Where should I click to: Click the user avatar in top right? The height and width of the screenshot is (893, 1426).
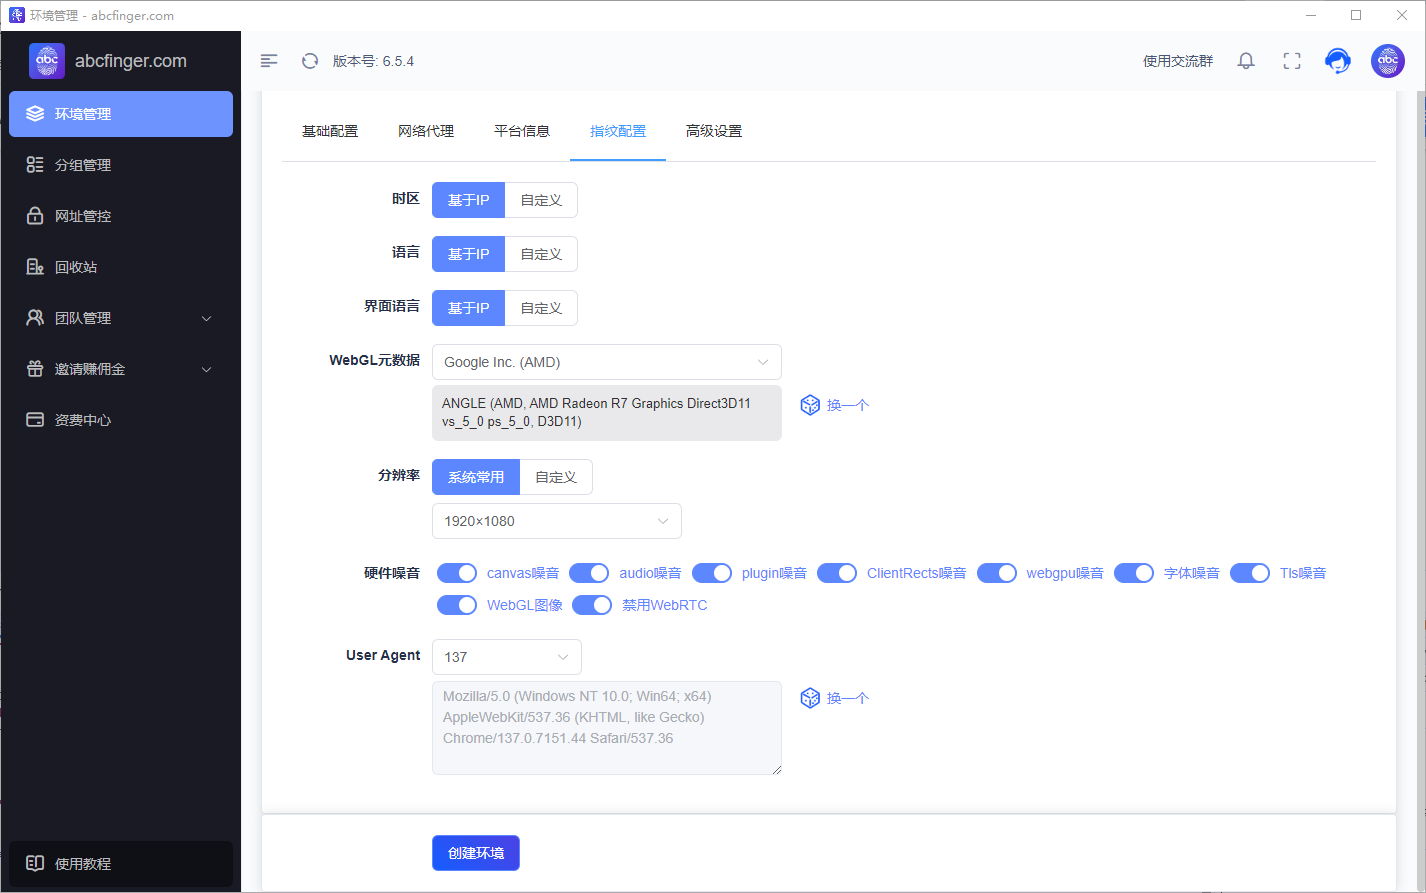(x=1388, y=61)
